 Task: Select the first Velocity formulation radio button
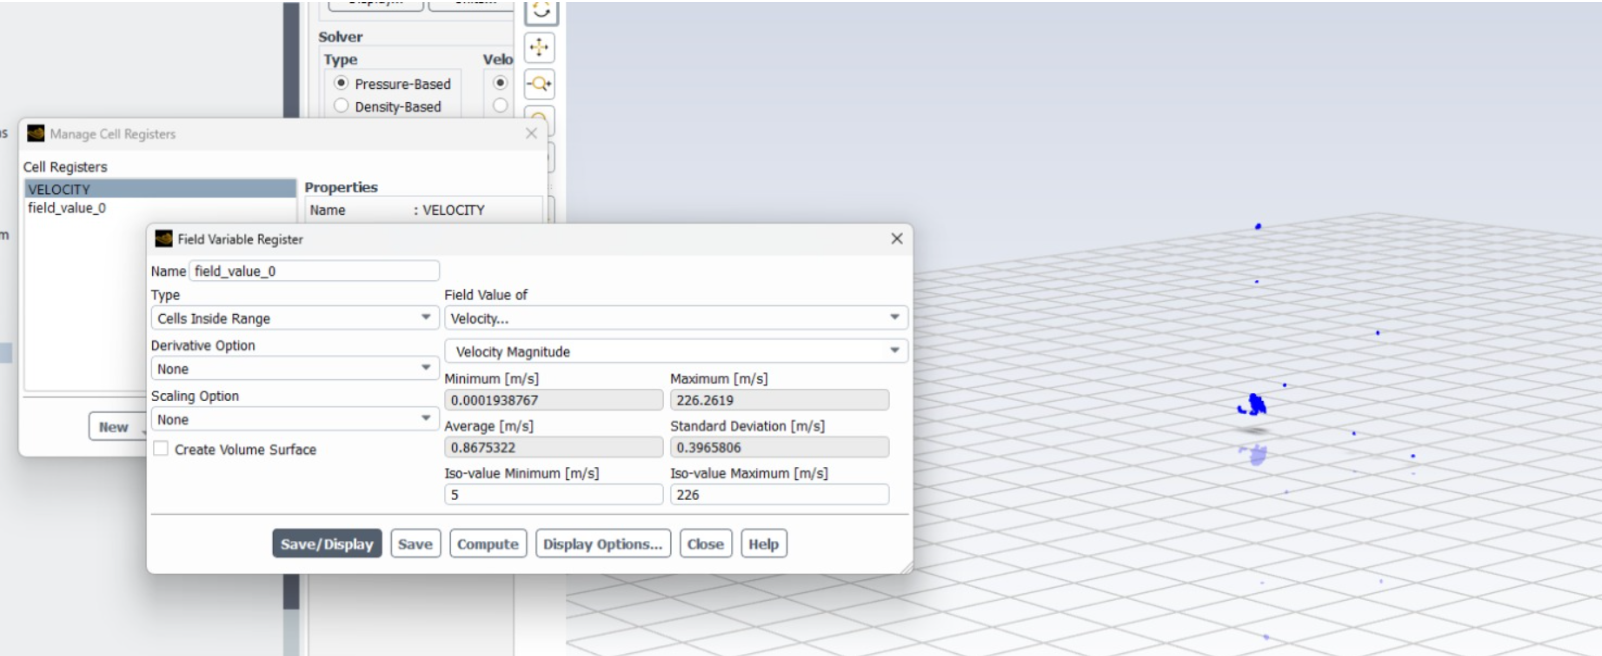(x=500, y=83)
